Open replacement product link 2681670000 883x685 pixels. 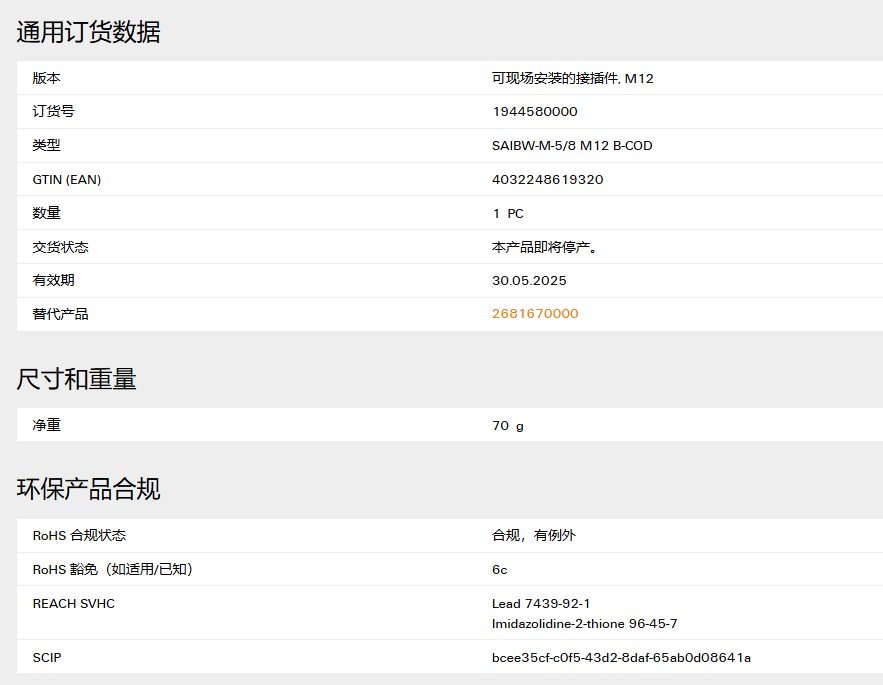pyautogui.click(x=535, y=314)
